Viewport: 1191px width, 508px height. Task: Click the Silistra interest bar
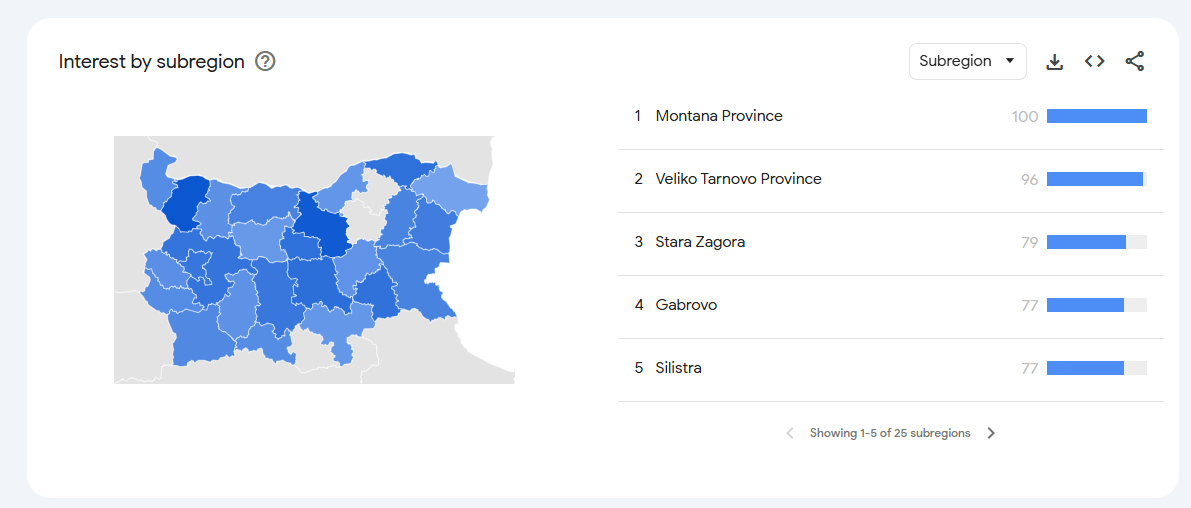click(x=1085, y=368)
